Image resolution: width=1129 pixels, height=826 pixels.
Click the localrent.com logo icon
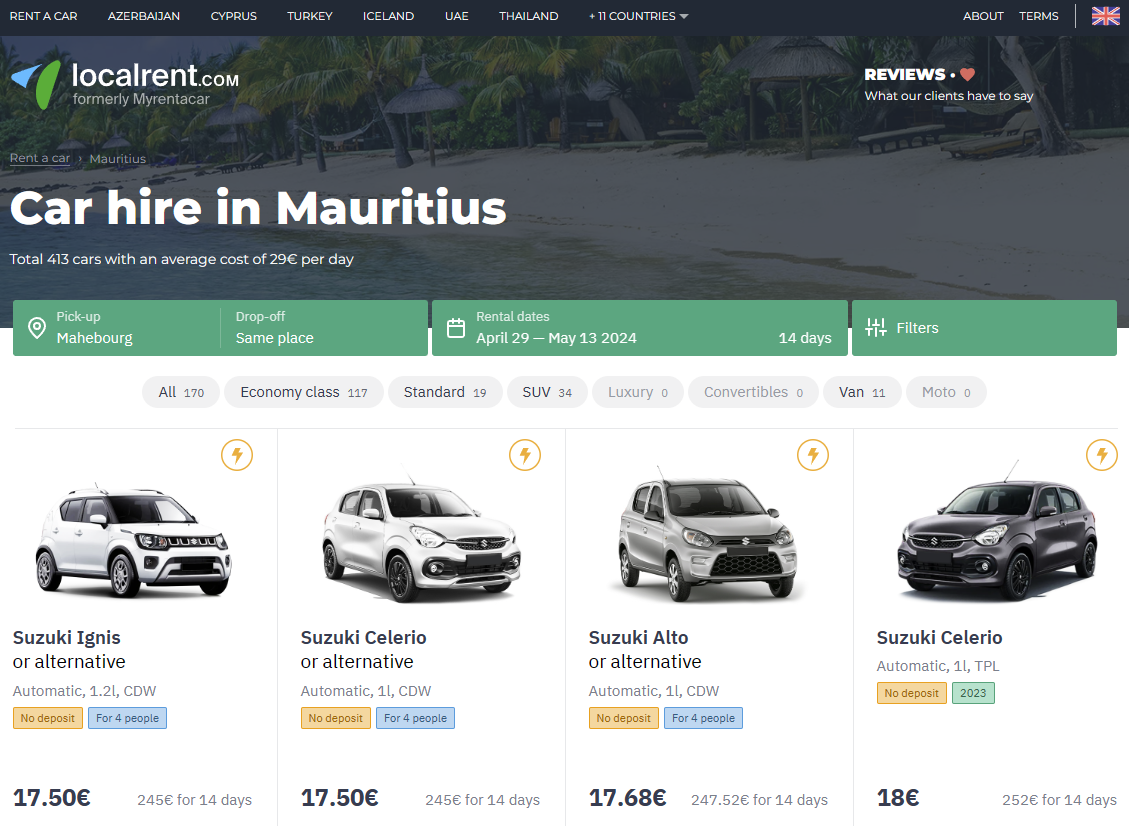coord(36,84)
